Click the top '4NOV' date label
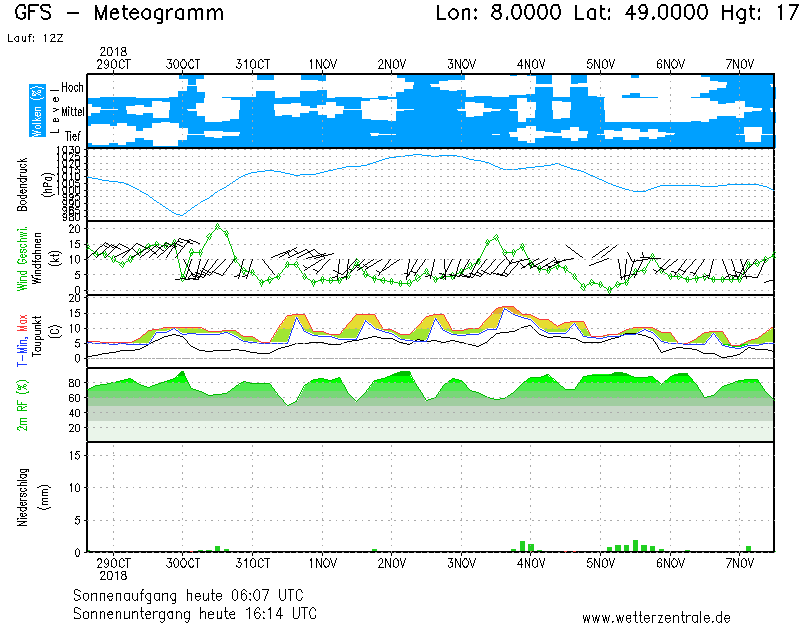 (x=531, y=65)
